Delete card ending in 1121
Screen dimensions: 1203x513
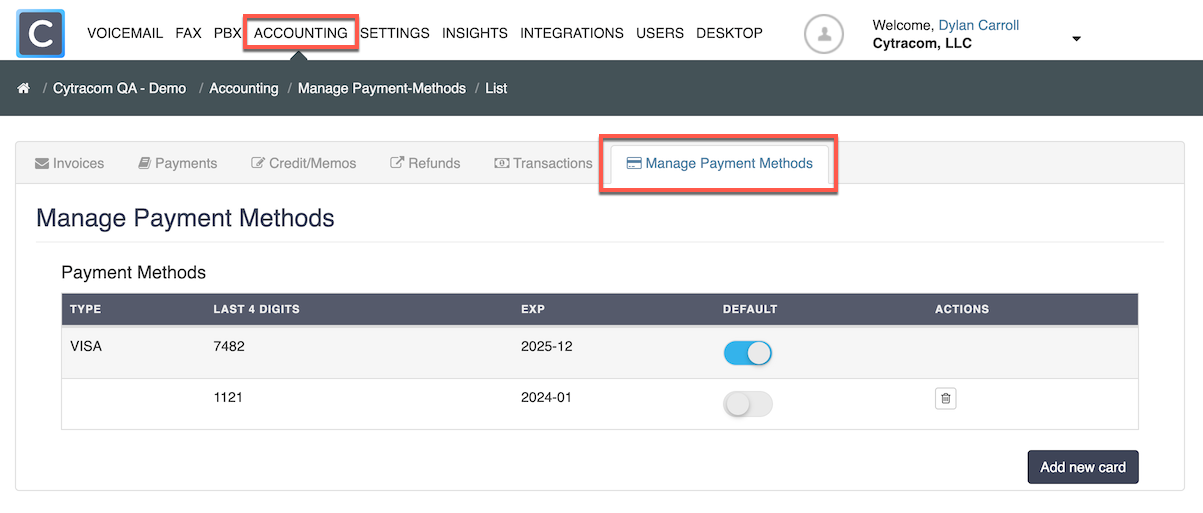tap(946, 399)
